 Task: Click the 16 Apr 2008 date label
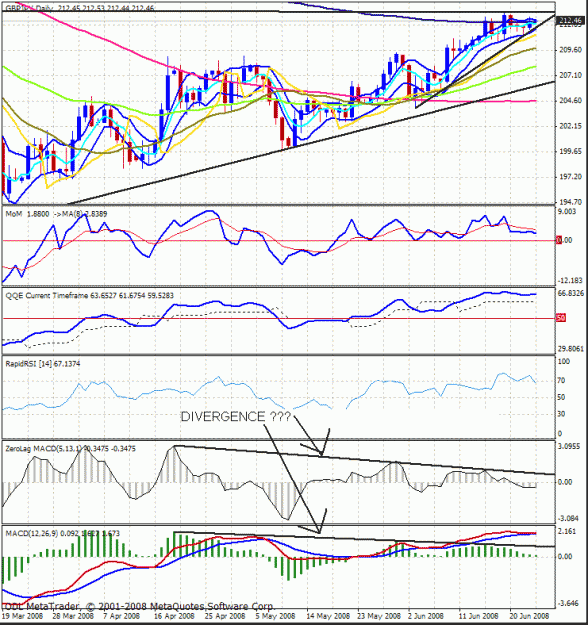pos(174,616)
